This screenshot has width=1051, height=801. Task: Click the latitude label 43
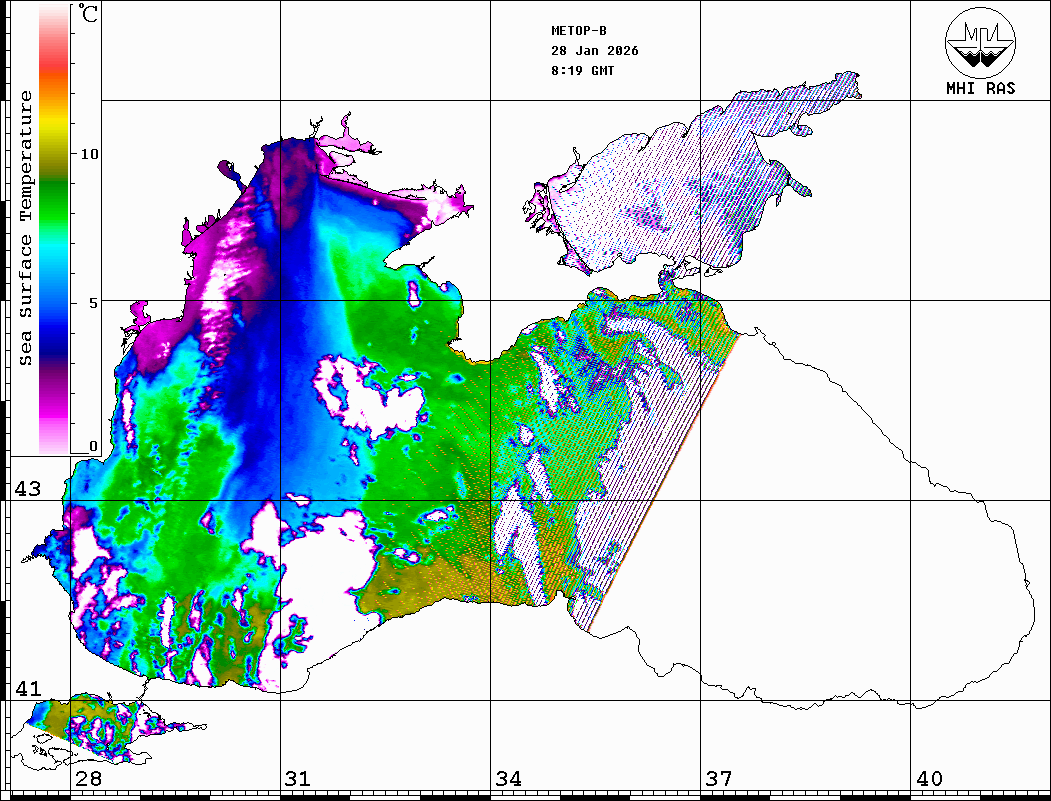(27, 490)
